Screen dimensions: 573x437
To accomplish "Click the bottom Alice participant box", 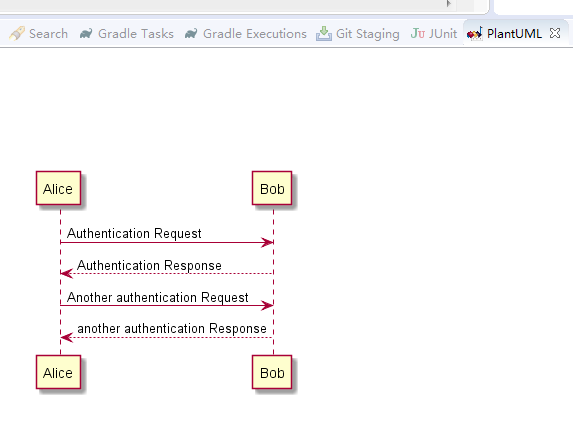I will coord(58,372).
